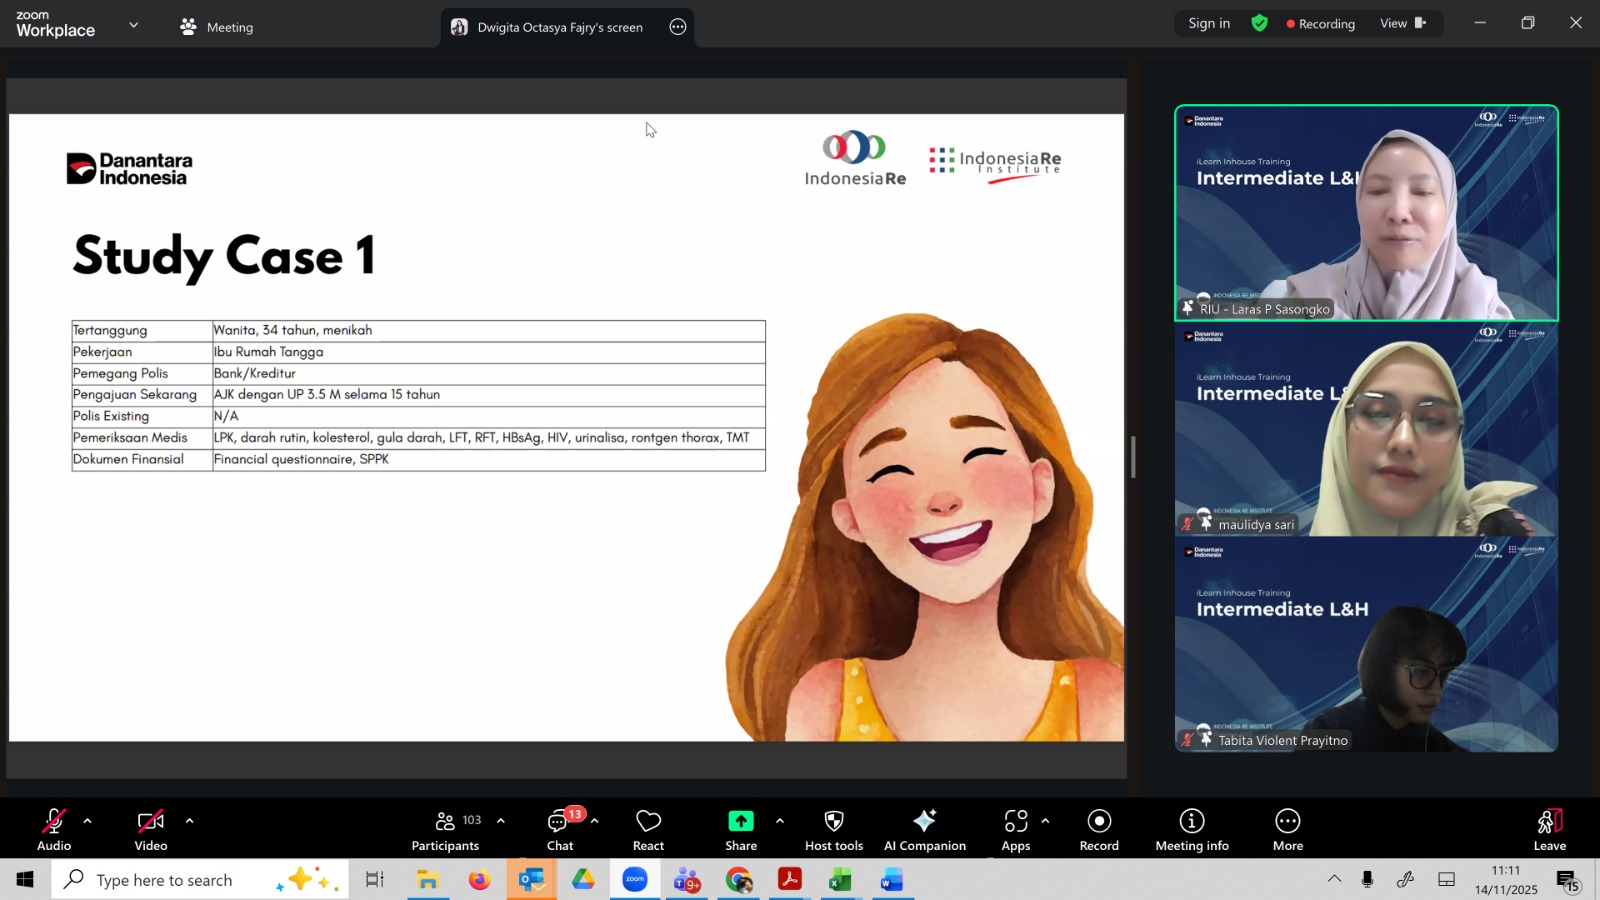
Task: Leave the meeting
Action: pos(1549,829)
